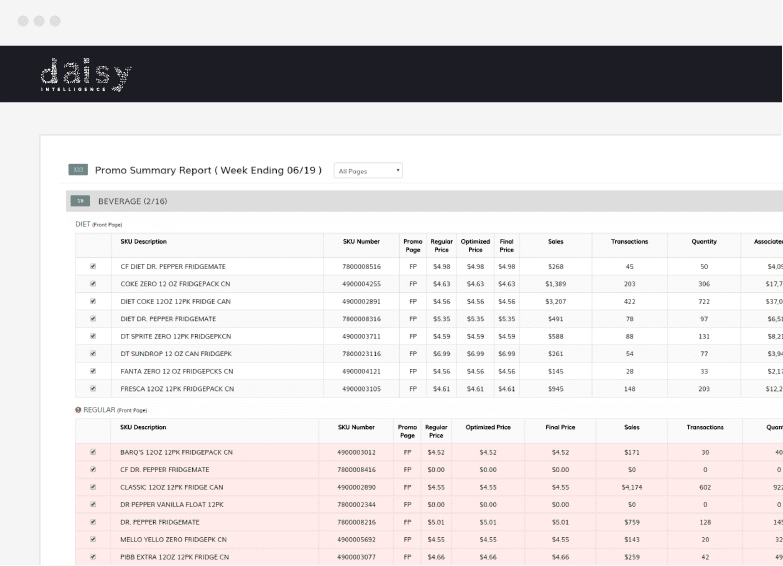Collapse the BEVERAGE (2/16) section header

424,201
